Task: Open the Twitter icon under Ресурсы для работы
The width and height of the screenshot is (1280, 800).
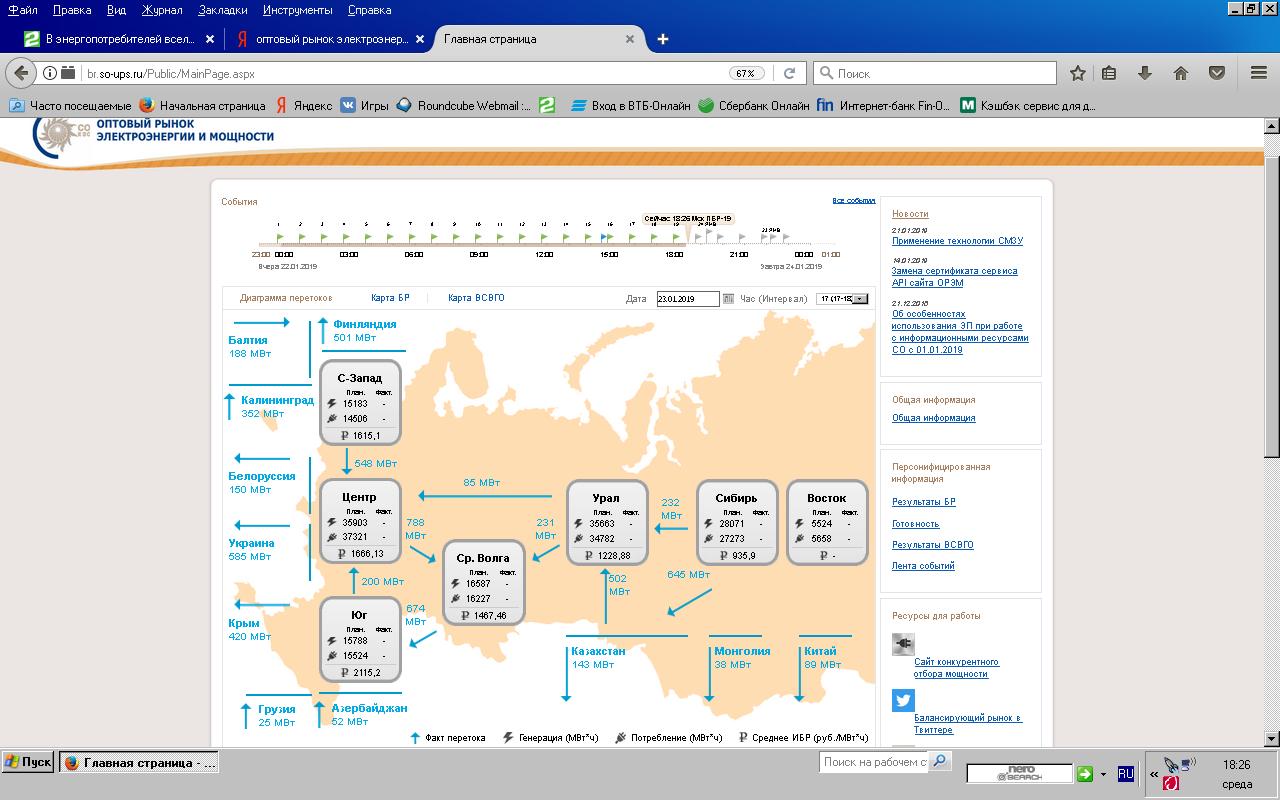Action: (x=903, y=701)
